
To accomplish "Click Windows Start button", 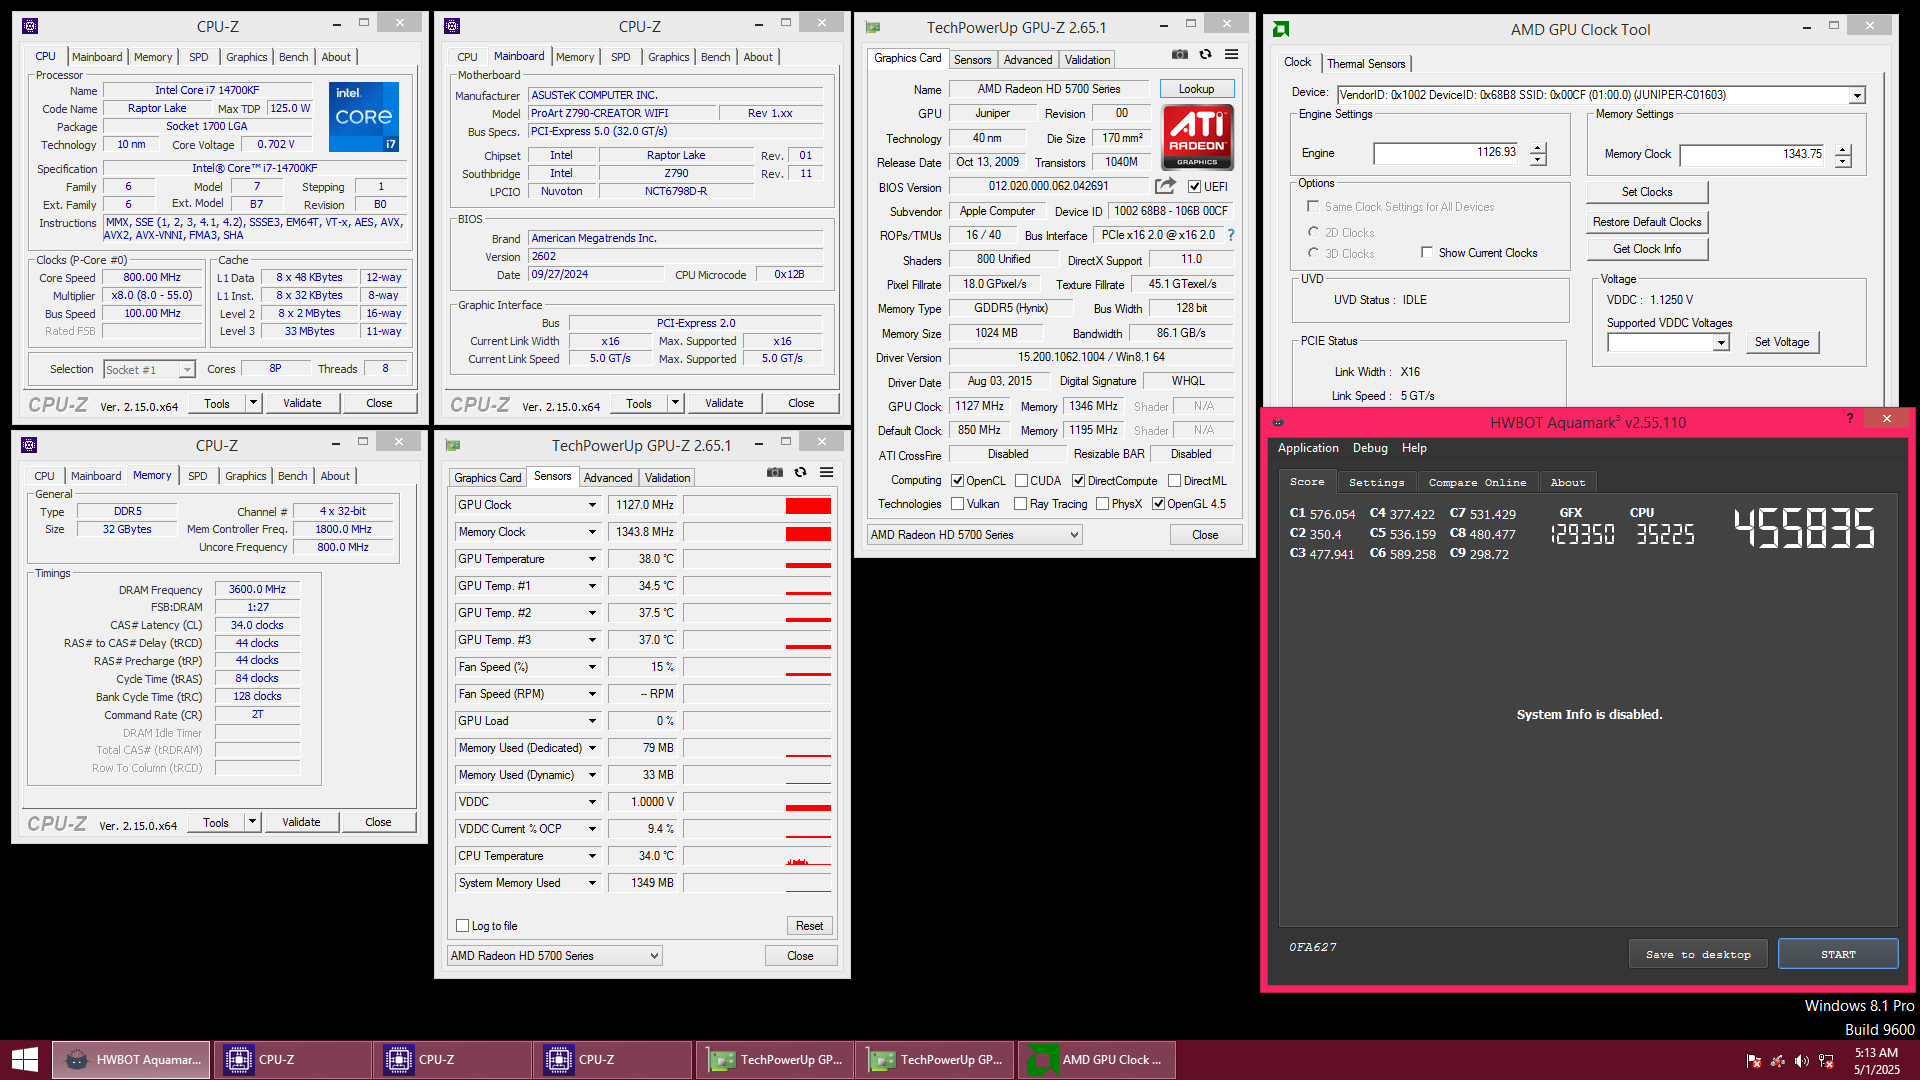I will (x=24, y=1059).
